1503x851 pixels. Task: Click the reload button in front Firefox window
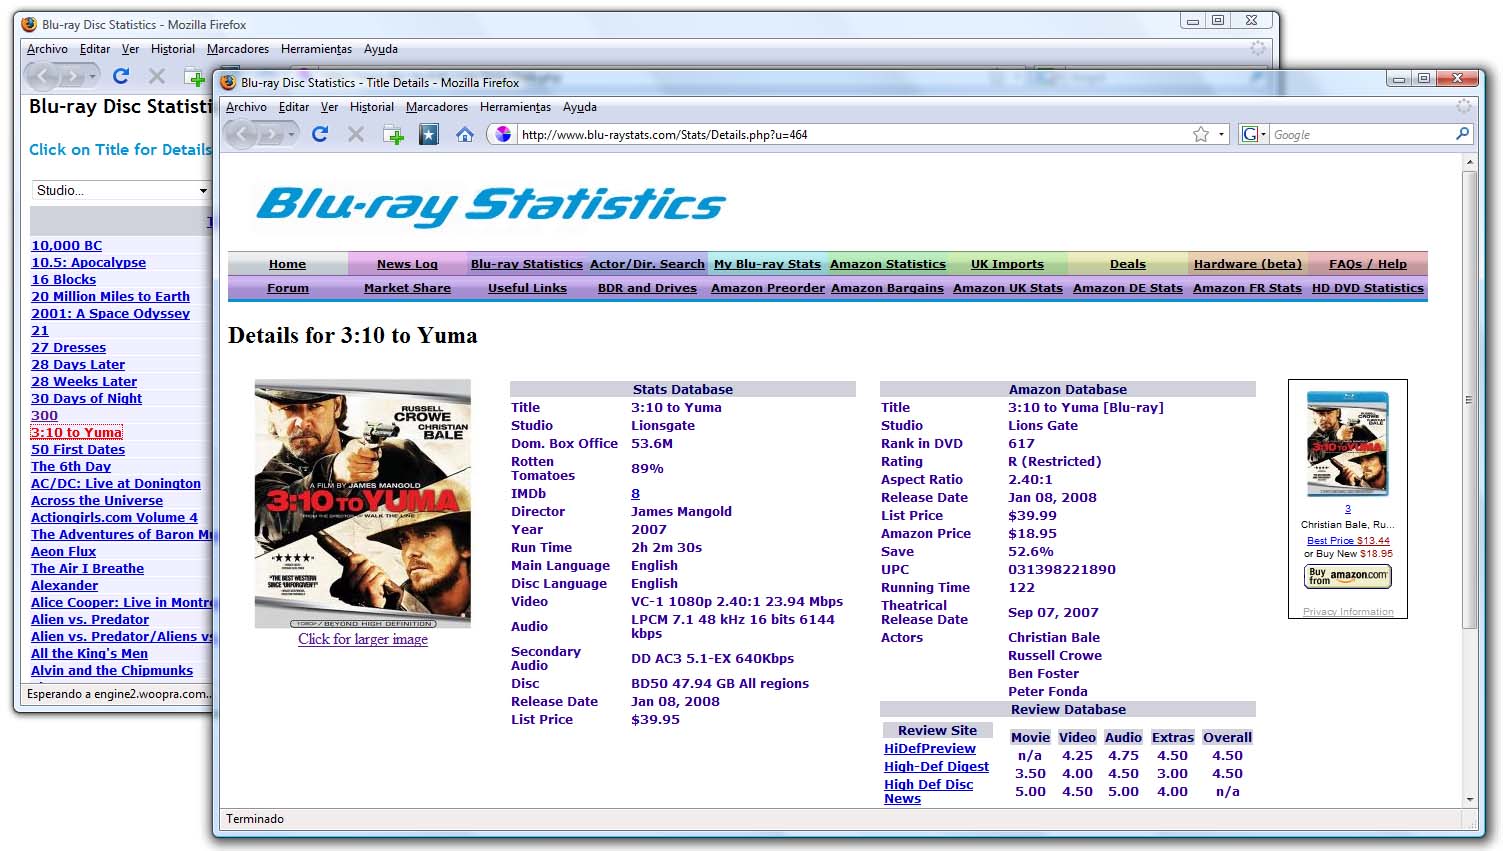point(320,134)
